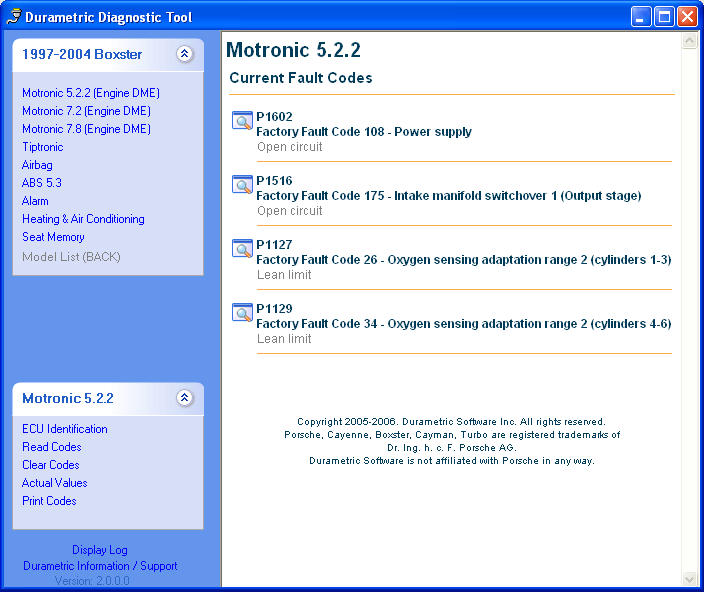Click Open circuit status under P1602
This screenshot has width=704, height=592.
pos(290,147)
